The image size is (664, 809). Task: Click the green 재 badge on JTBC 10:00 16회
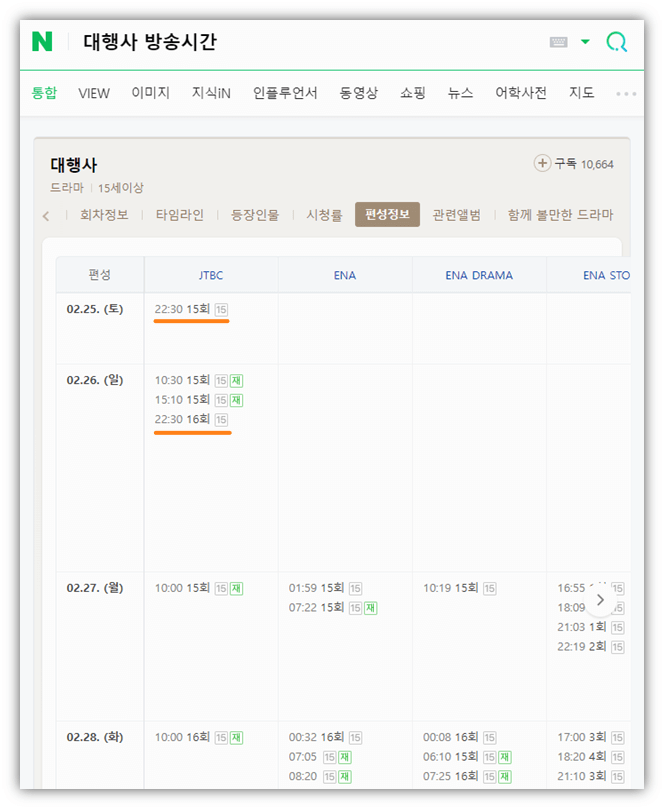point(236,738)
